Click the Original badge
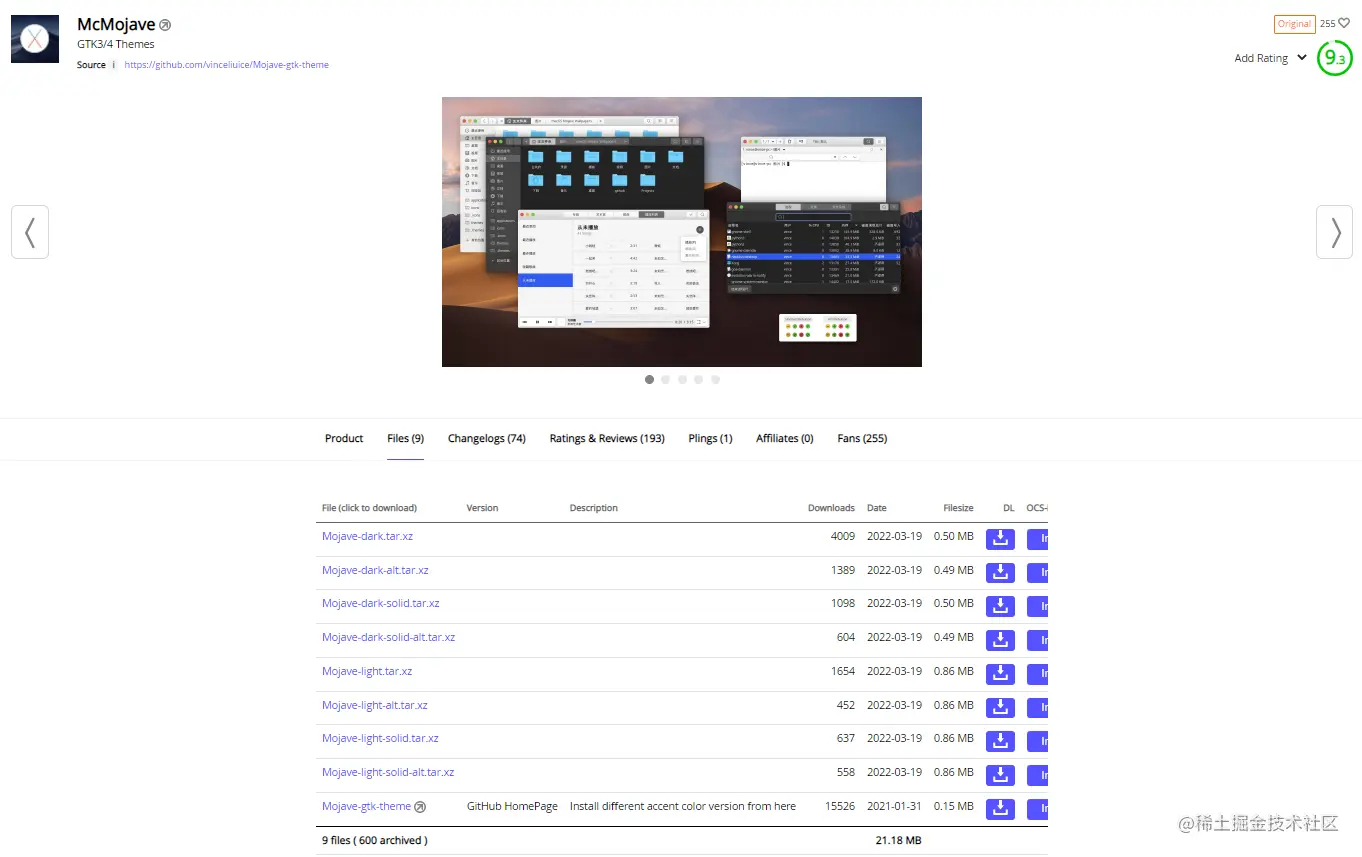1362x857 pixels. pos(1294,24)
